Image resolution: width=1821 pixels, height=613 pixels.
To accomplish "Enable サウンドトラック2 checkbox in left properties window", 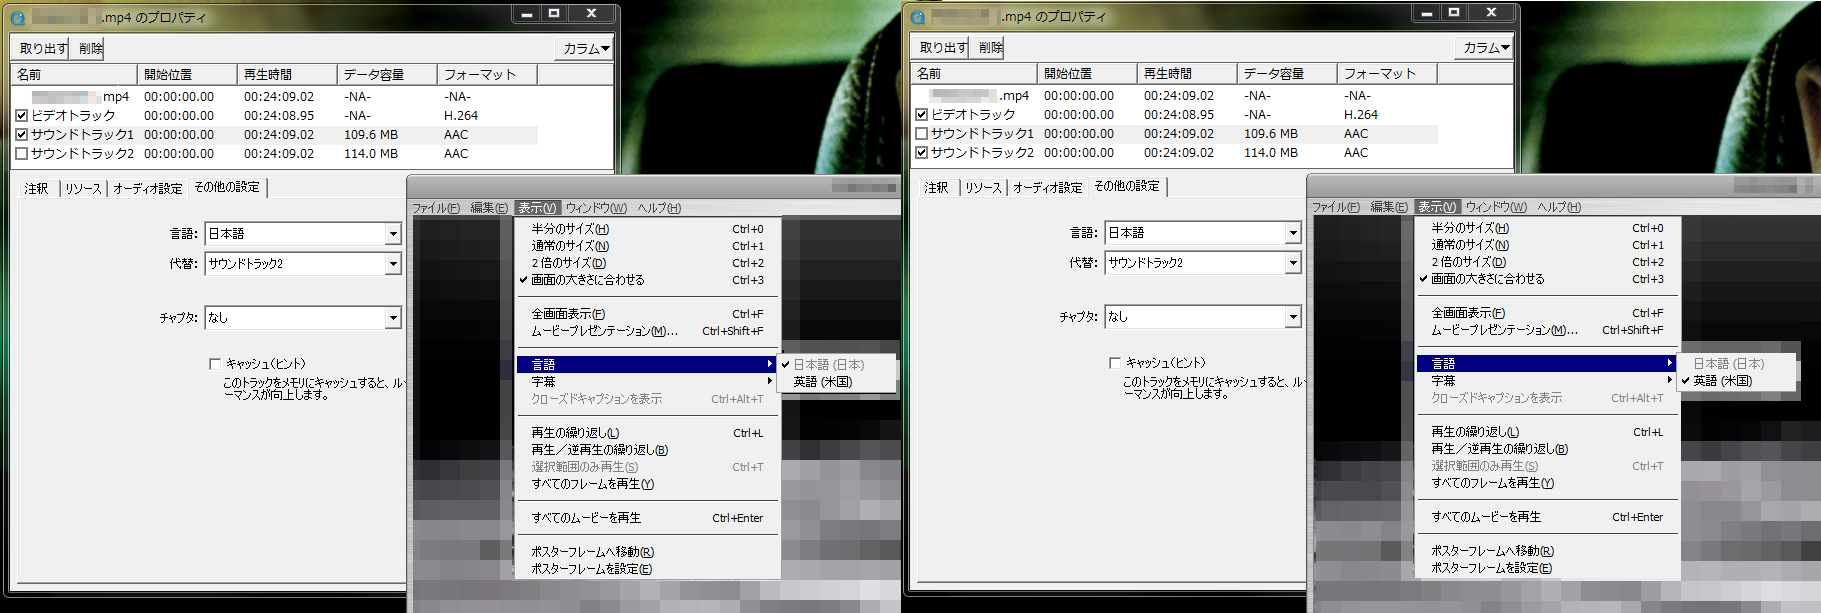I will [21, 154].
